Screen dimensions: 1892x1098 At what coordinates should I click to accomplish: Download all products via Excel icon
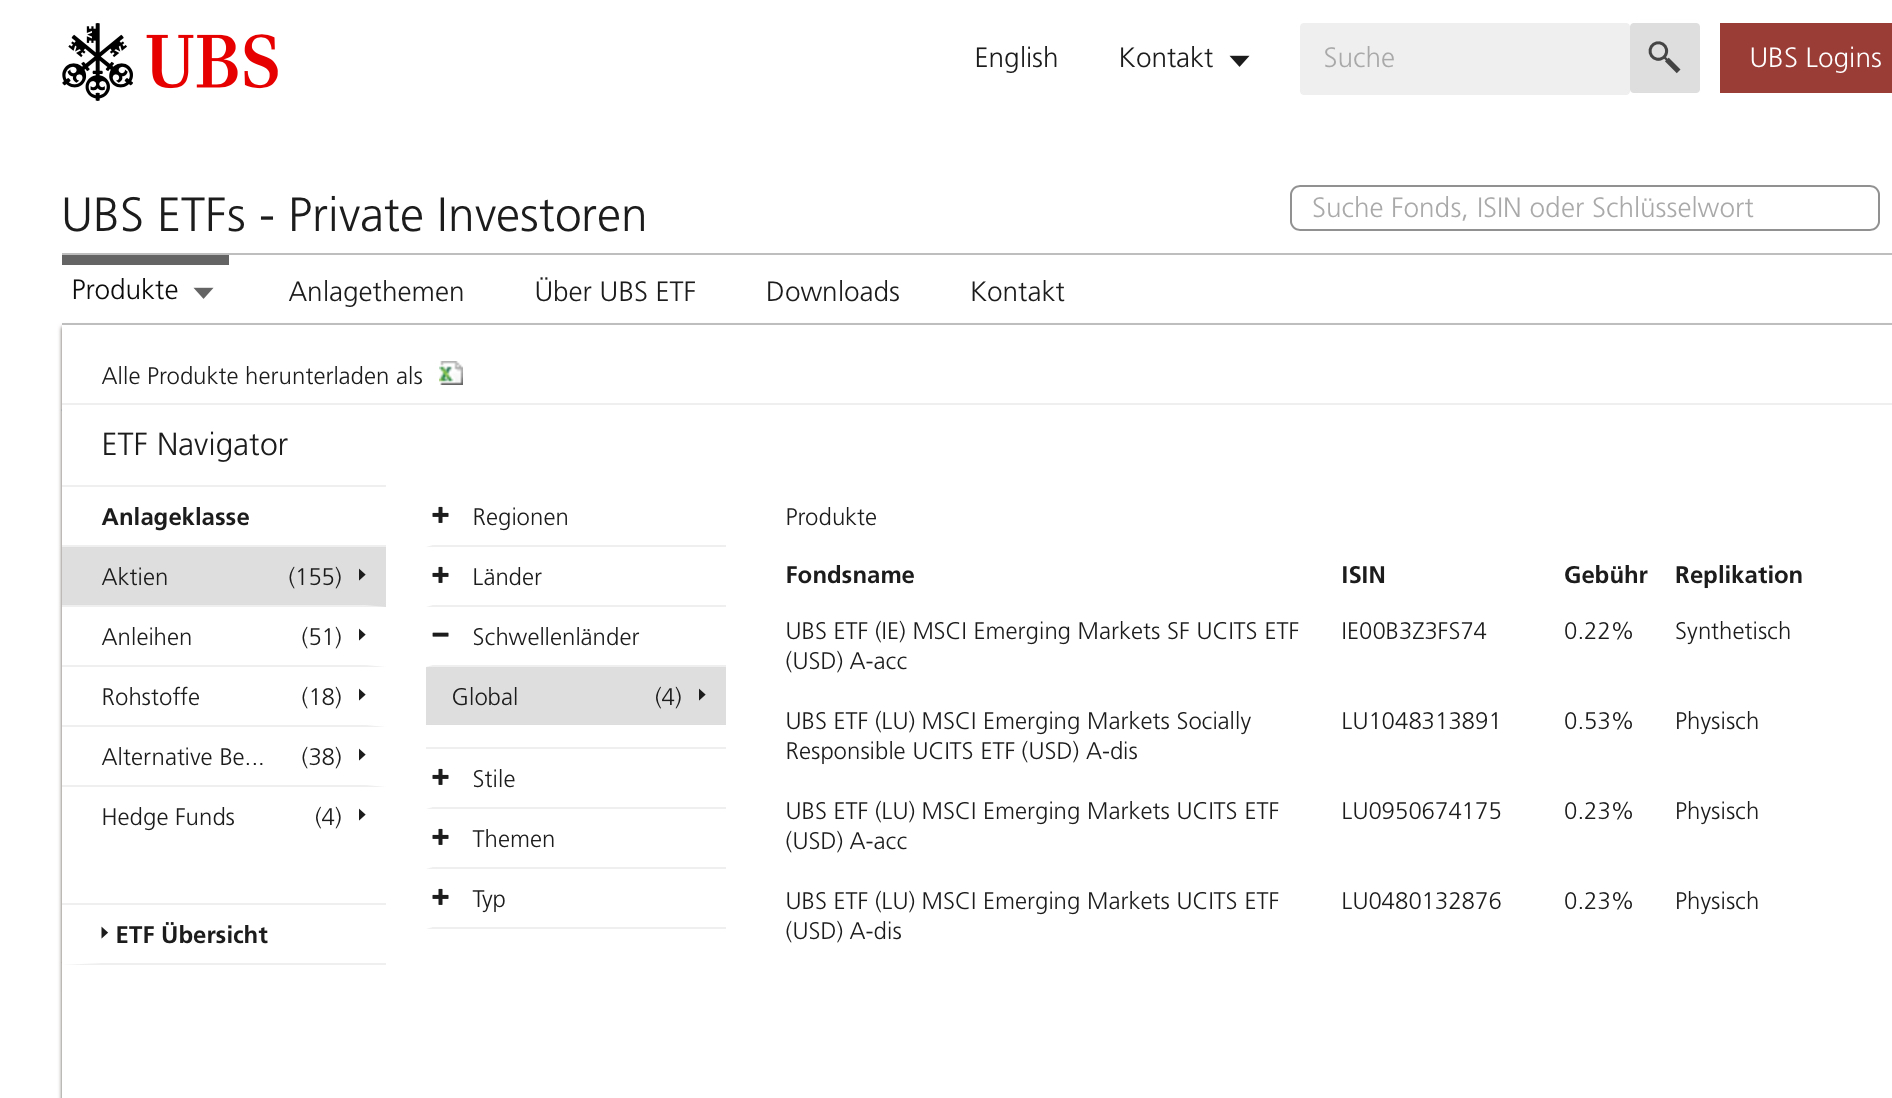click(451, 374)
